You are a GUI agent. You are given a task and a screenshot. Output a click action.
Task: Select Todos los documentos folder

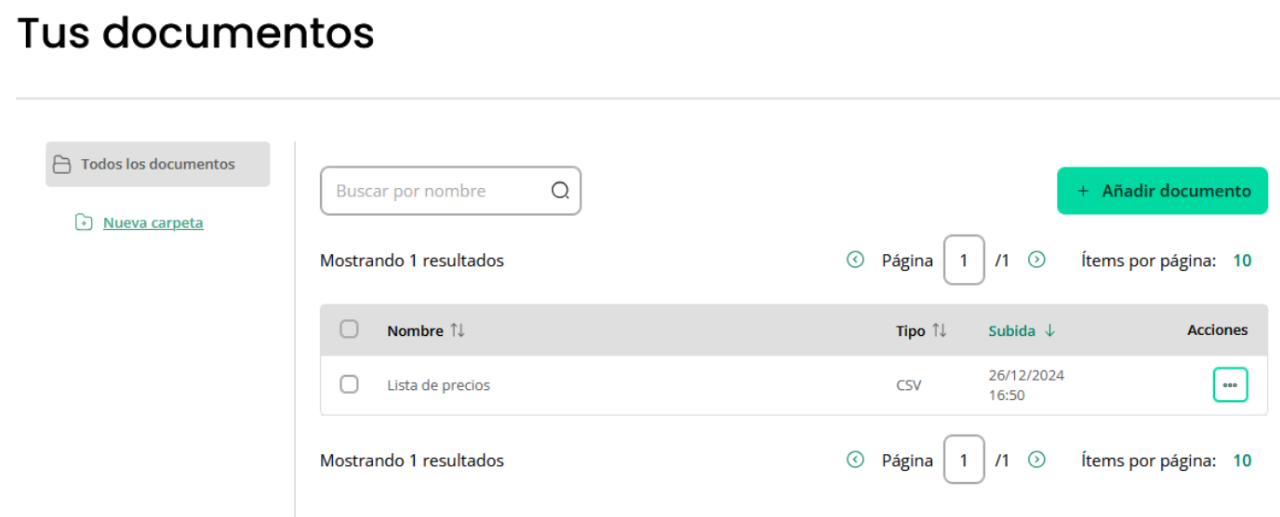point(158,164)
